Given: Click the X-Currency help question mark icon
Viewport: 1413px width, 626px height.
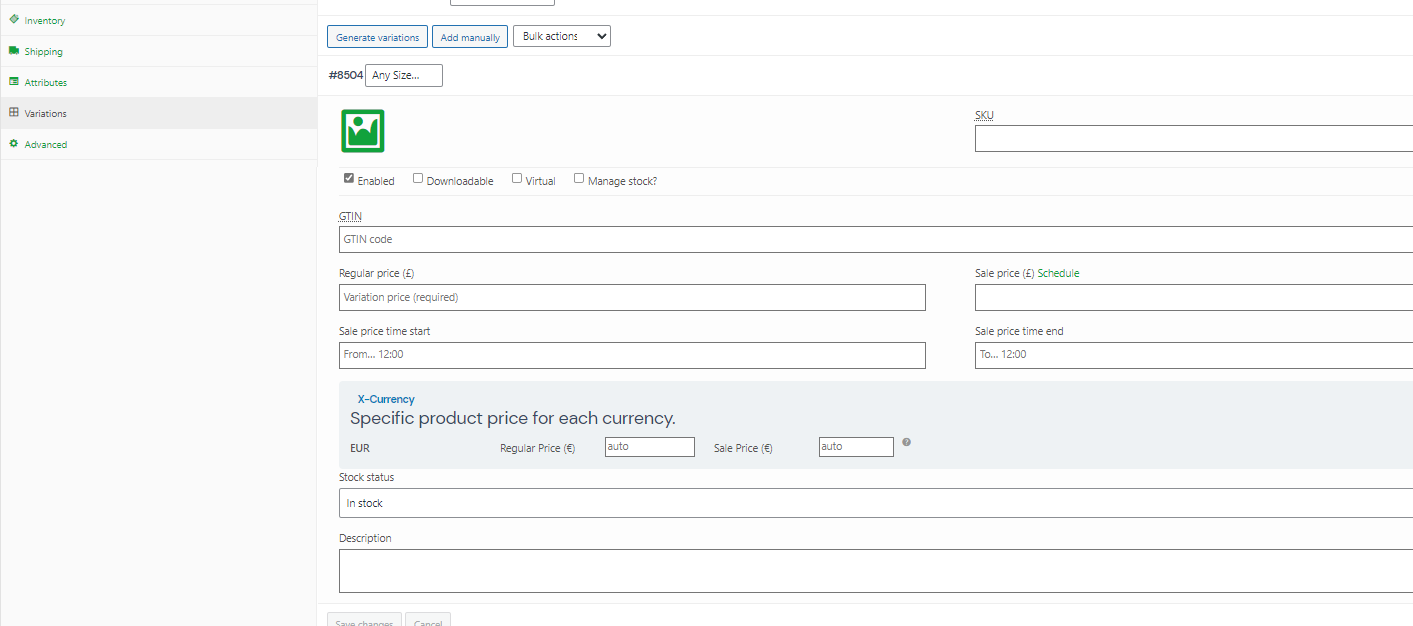Looking at the screenshot, I should click(x=906, y=442).
